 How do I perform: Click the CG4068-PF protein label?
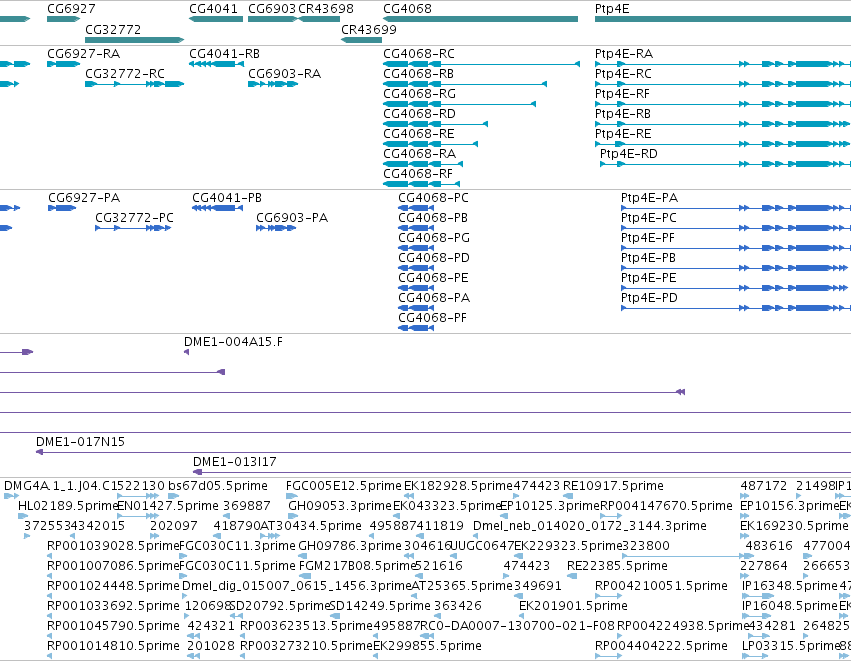tap(433, 317)
